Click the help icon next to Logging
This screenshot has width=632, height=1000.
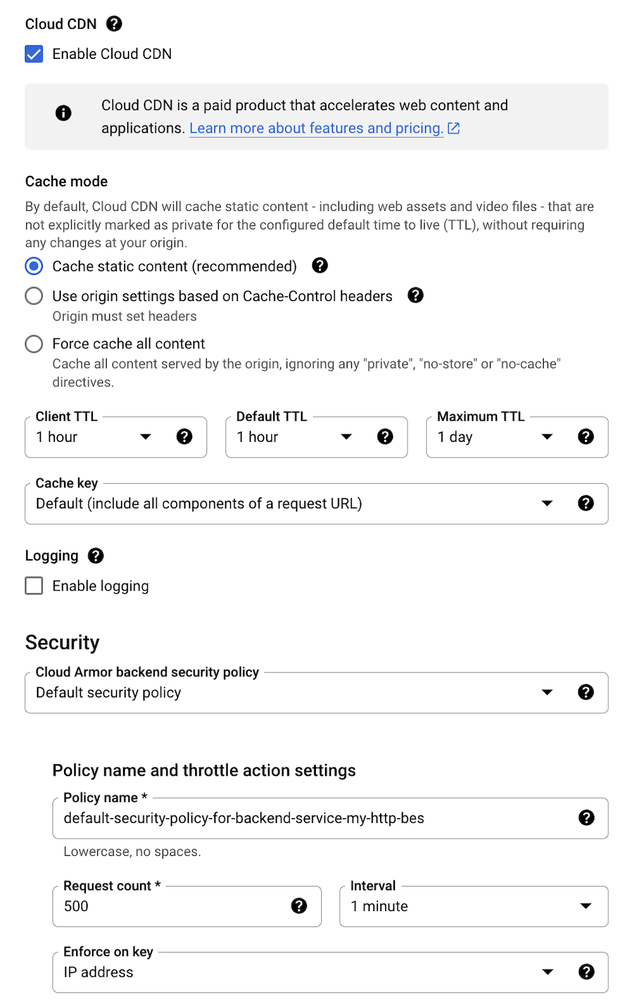96,556
